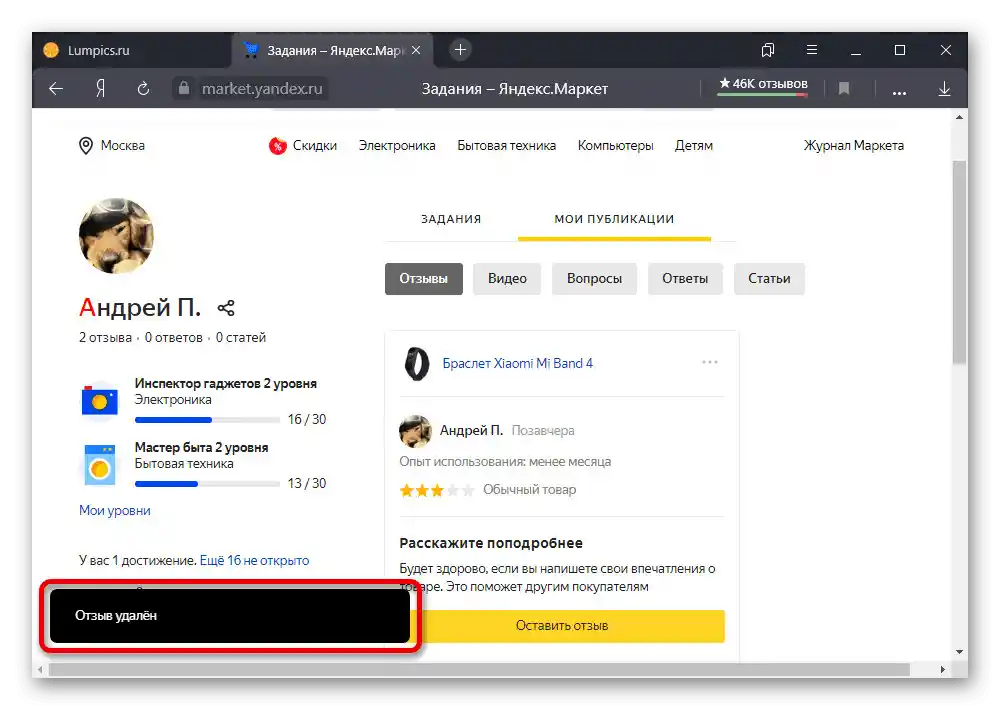This screenshot has width=1000, height=710.
Task: Go back with the browser back arrow
Action: 56,89
